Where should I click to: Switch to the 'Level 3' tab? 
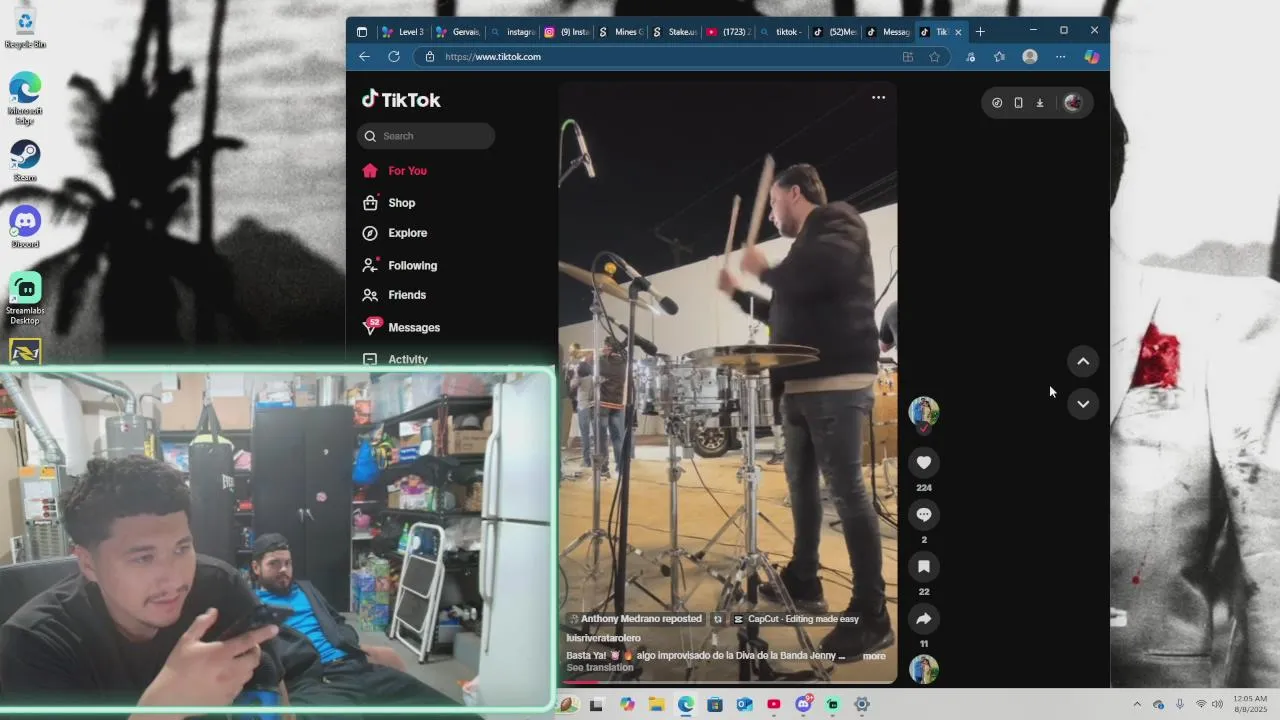coord(403,32)
